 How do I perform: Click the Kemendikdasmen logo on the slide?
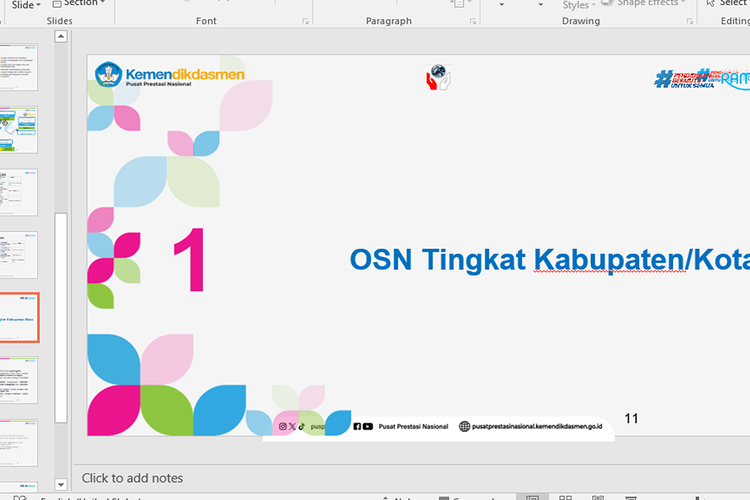[170, 75]
